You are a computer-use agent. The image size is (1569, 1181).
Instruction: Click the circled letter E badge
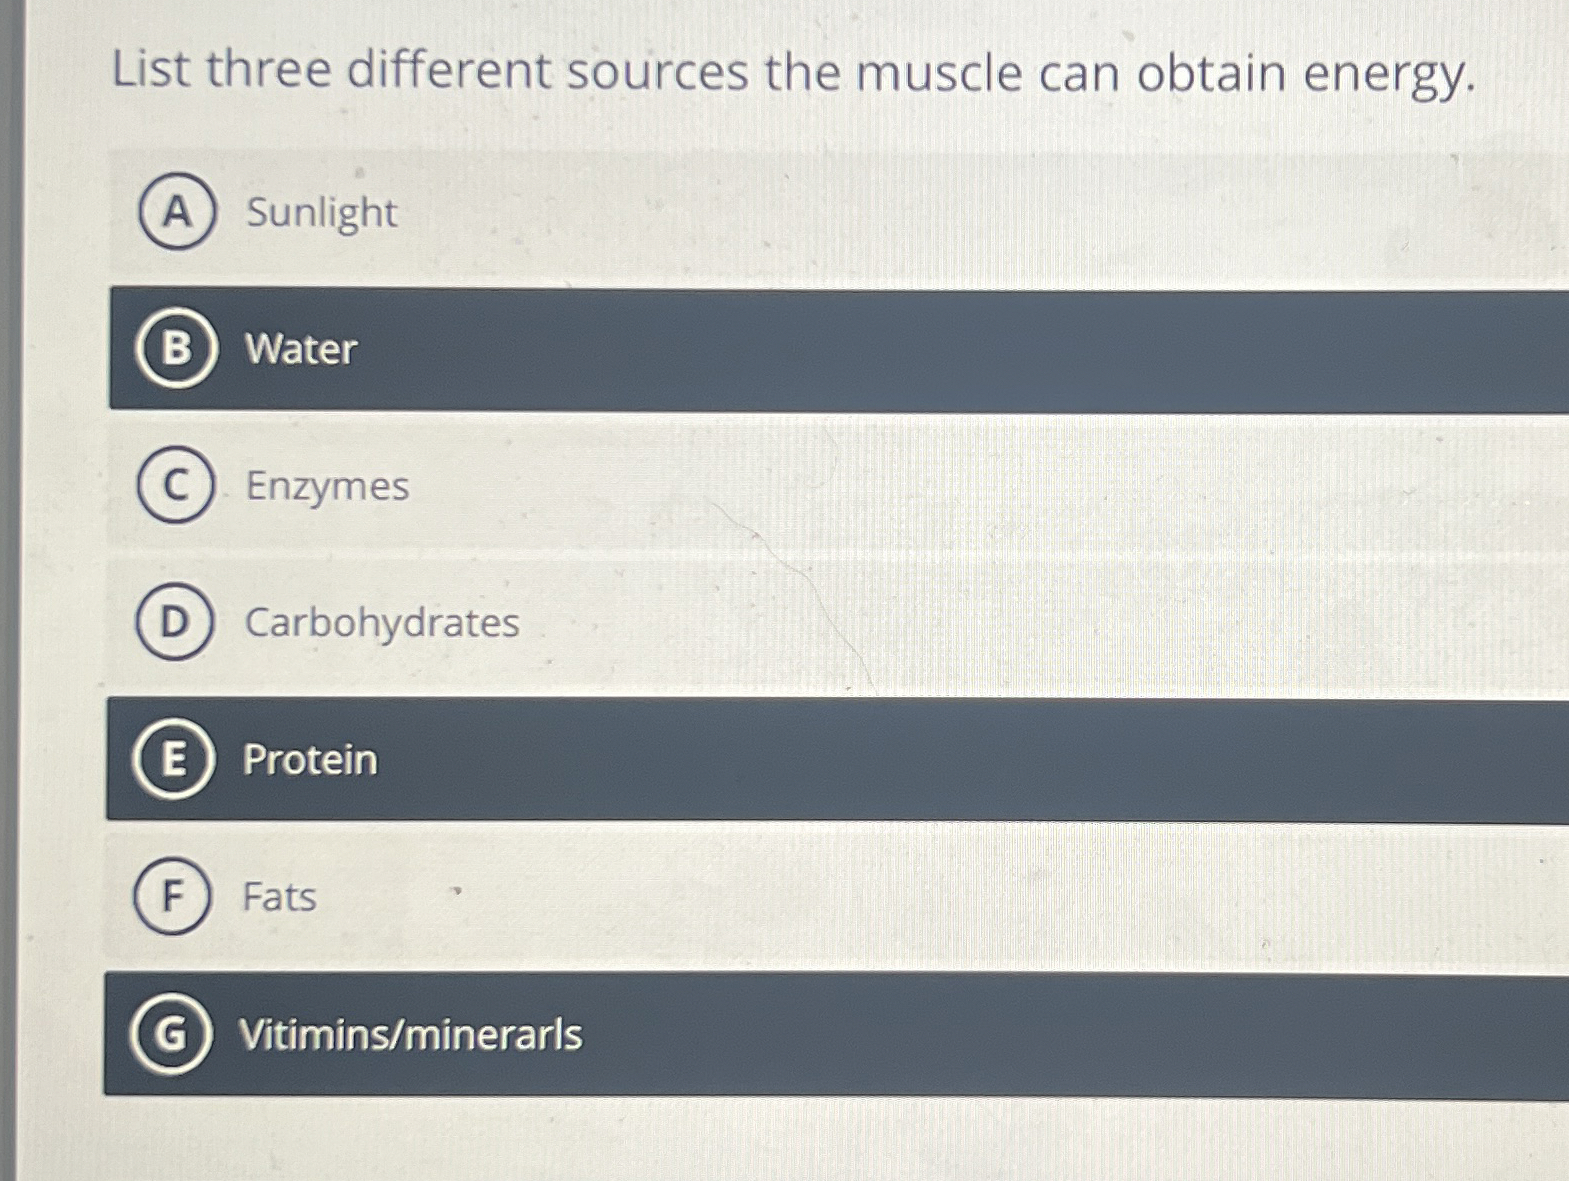[x=180, y=760]
